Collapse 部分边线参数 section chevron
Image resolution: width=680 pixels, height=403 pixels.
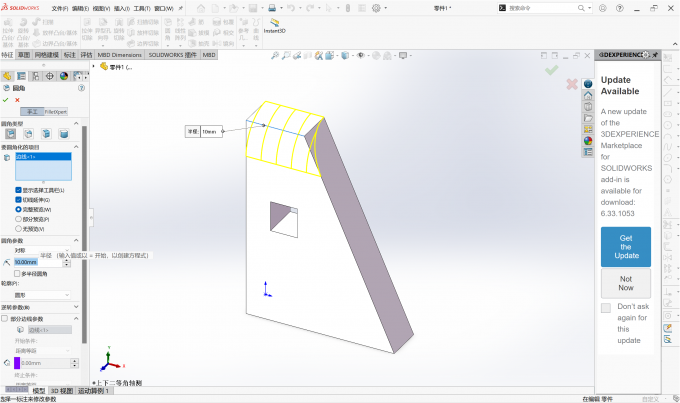76,318
